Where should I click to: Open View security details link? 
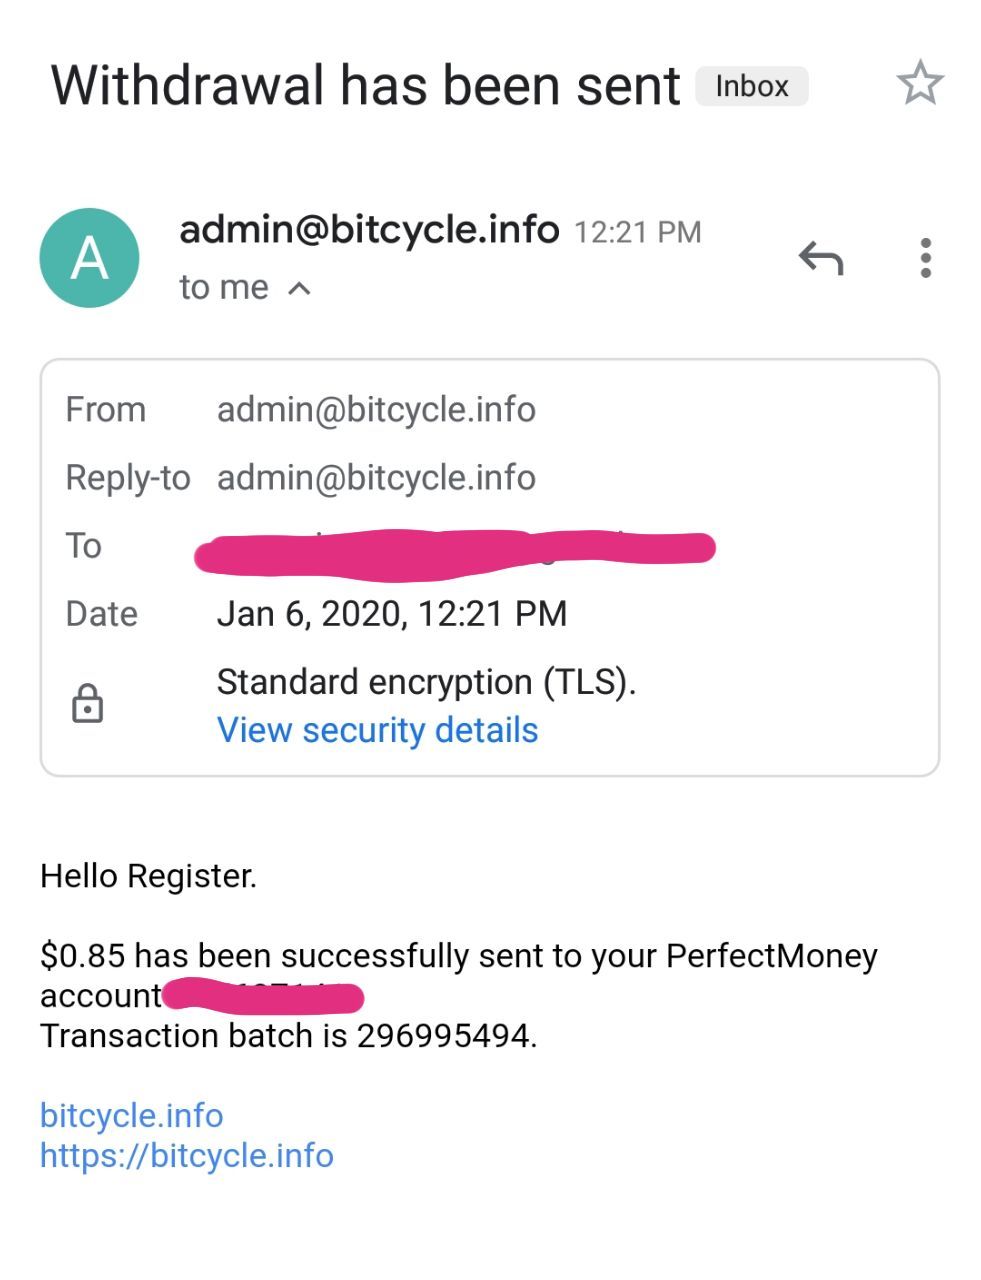(377, 730)
